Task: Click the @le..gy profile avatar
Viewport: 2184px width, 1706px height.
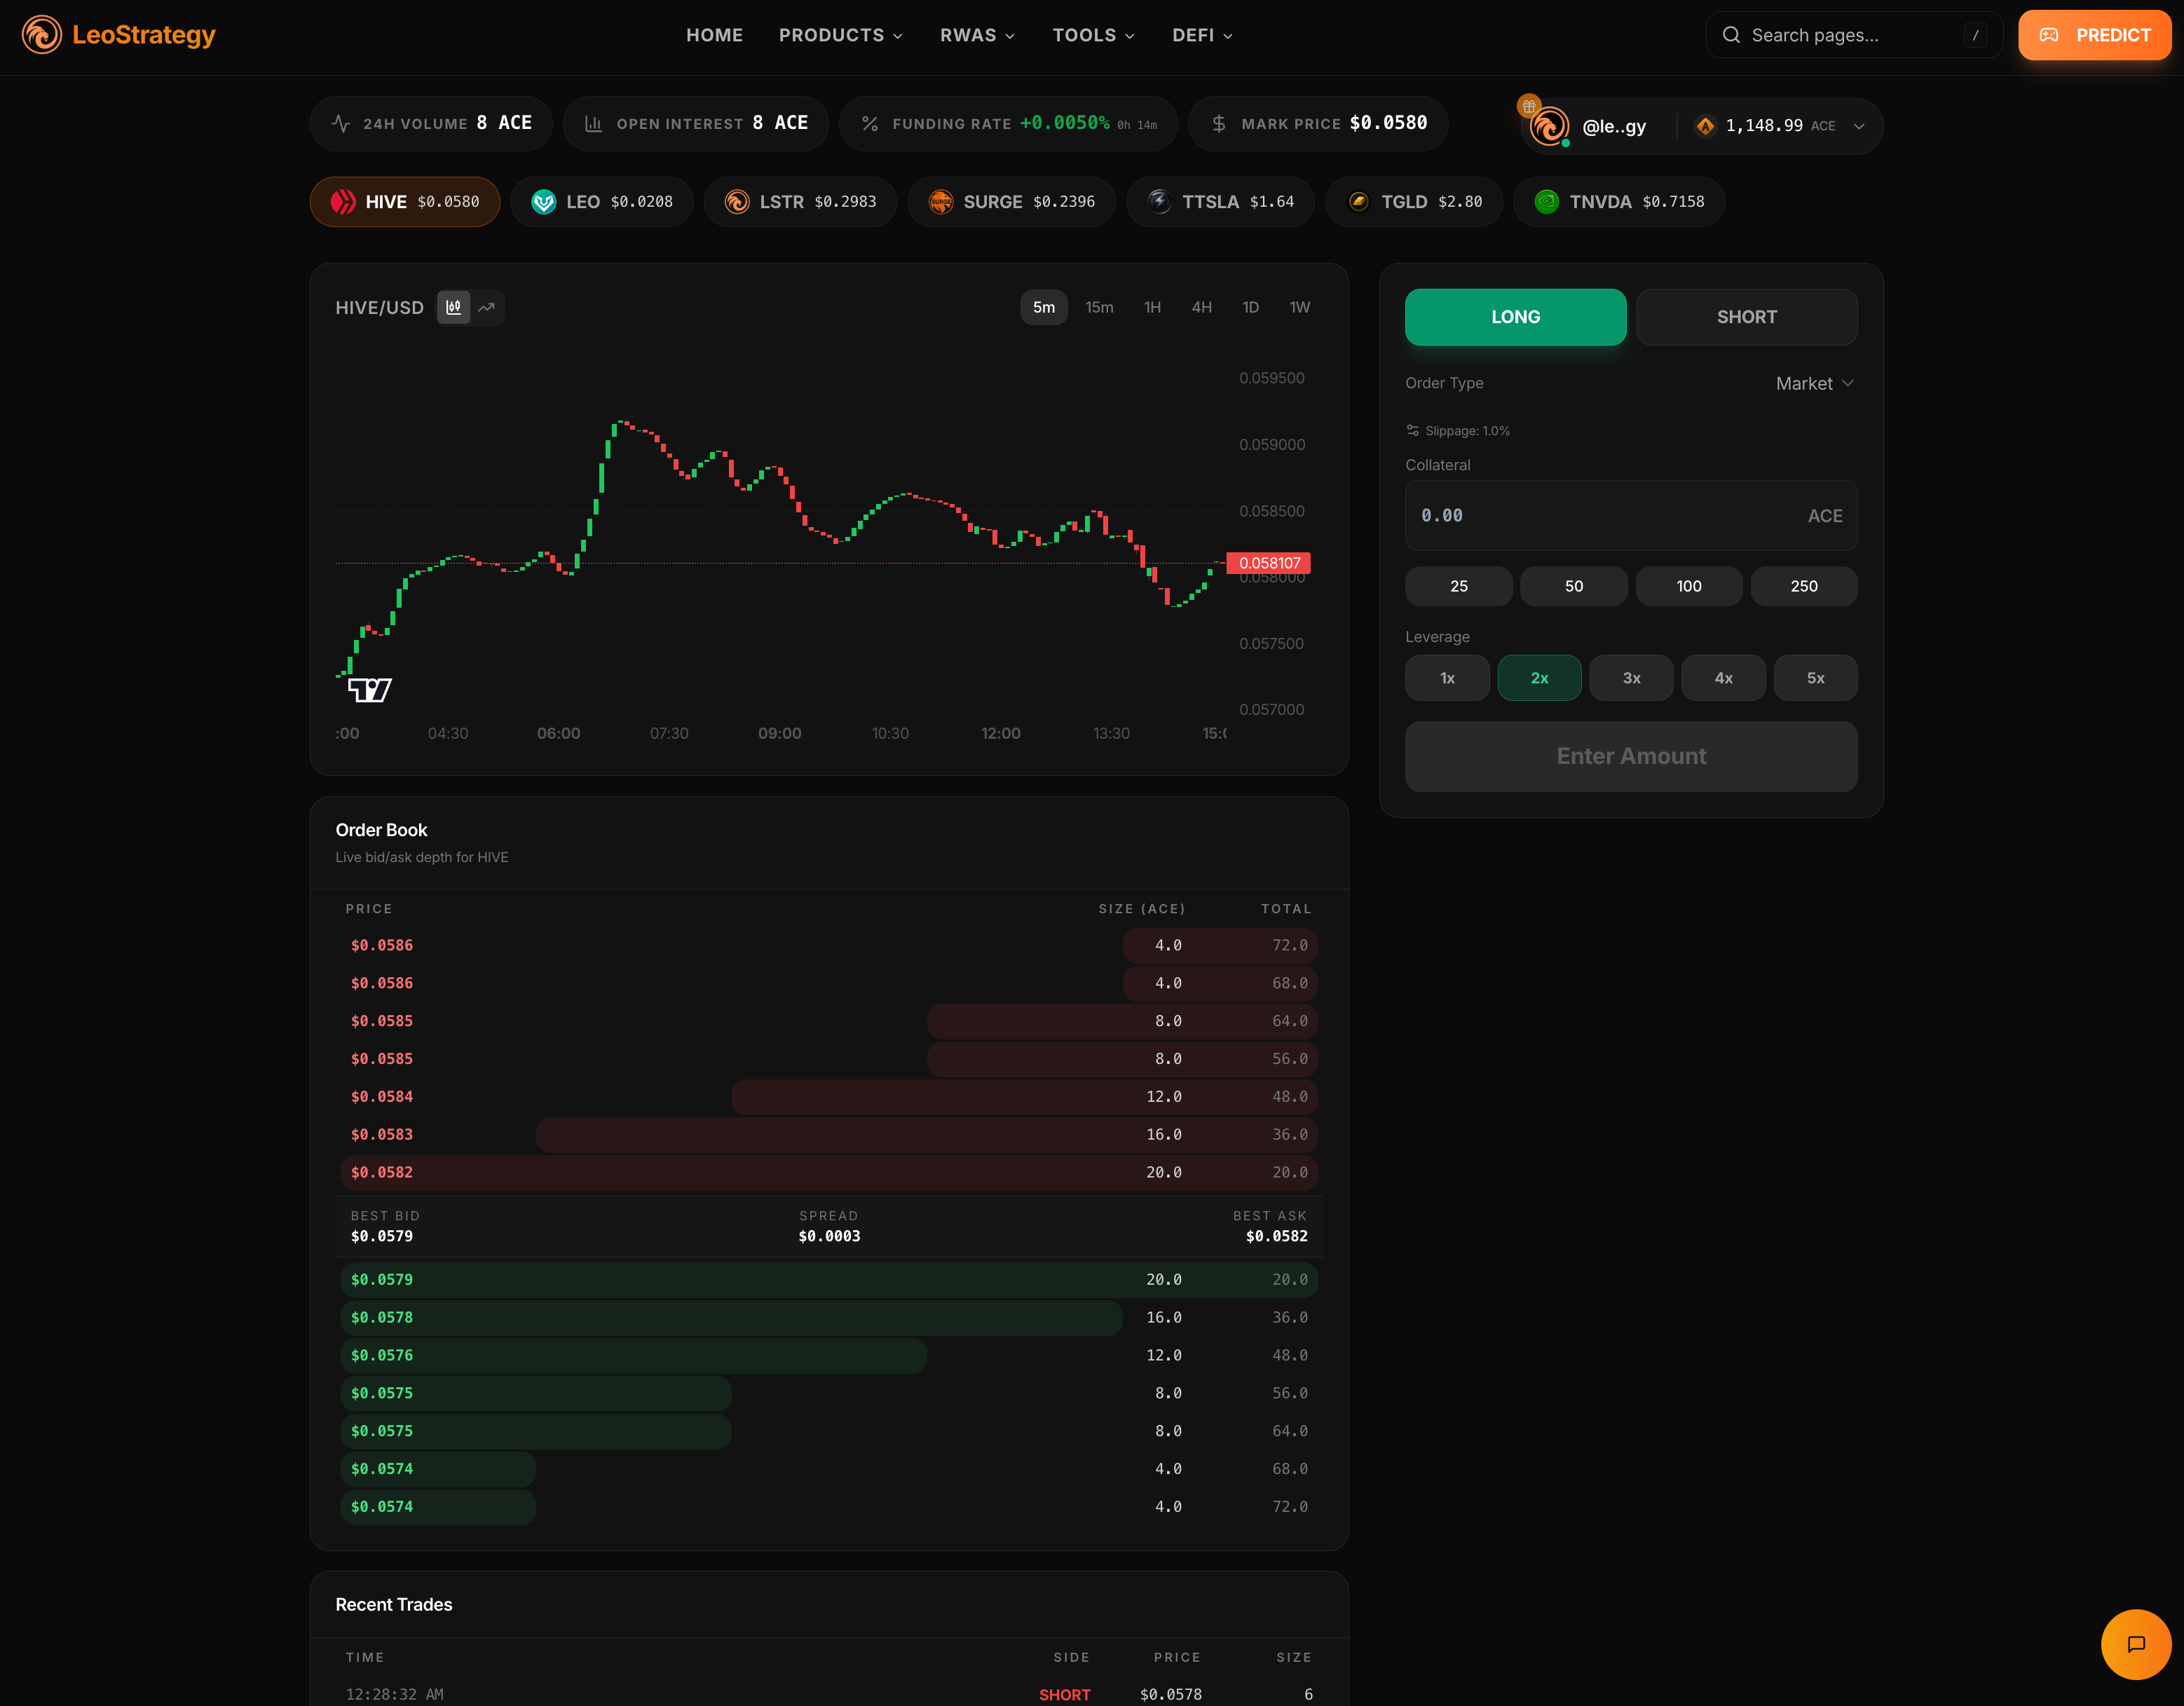Action: pos(1549,127)
